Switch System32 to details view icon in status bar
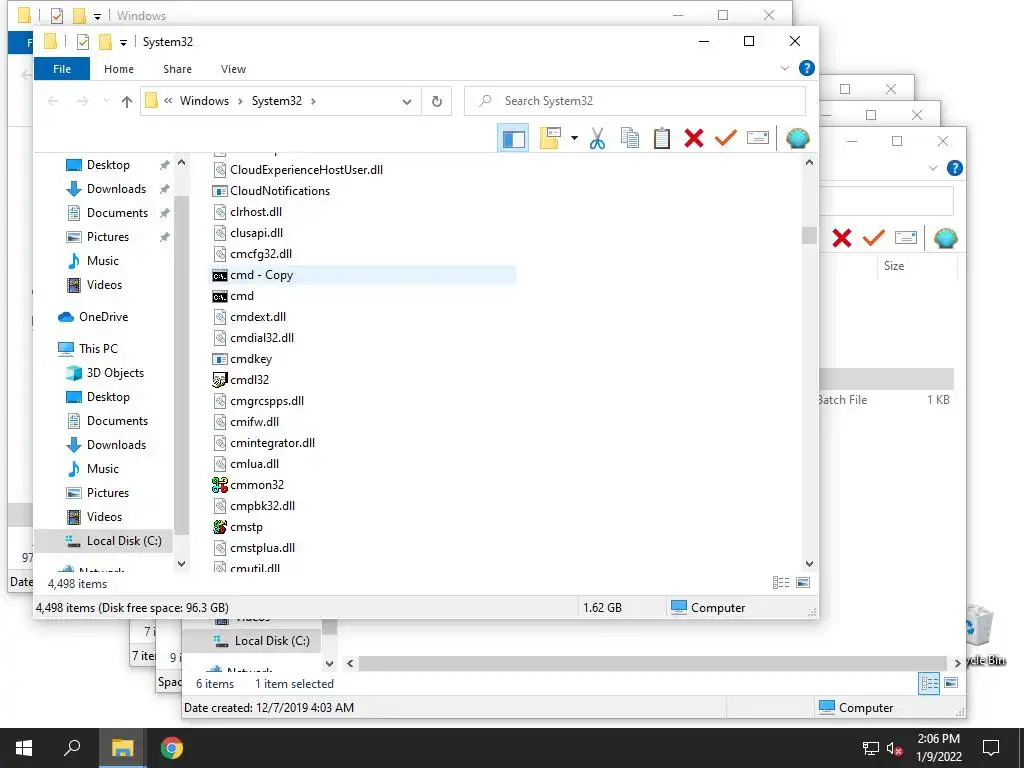1024x768 pixels. [x=781, y=583]
